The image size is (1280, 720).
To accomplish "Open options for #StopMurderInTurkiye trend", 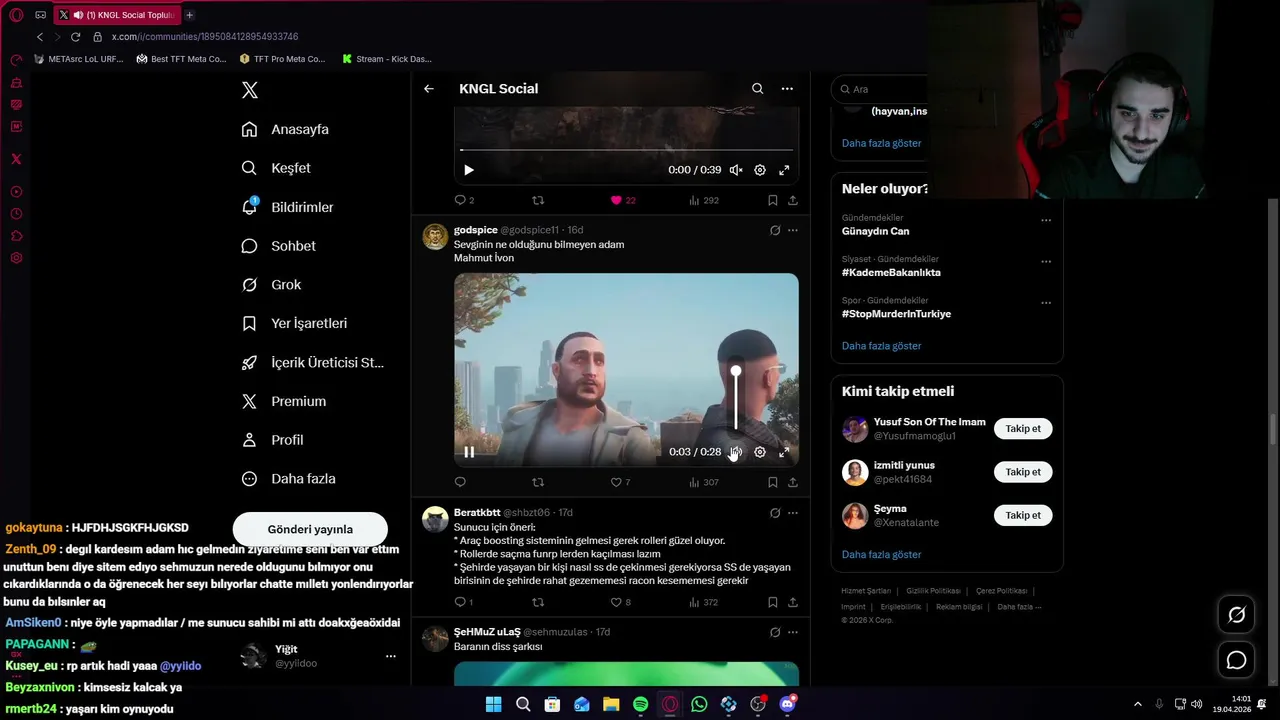I will [1046, 302].
